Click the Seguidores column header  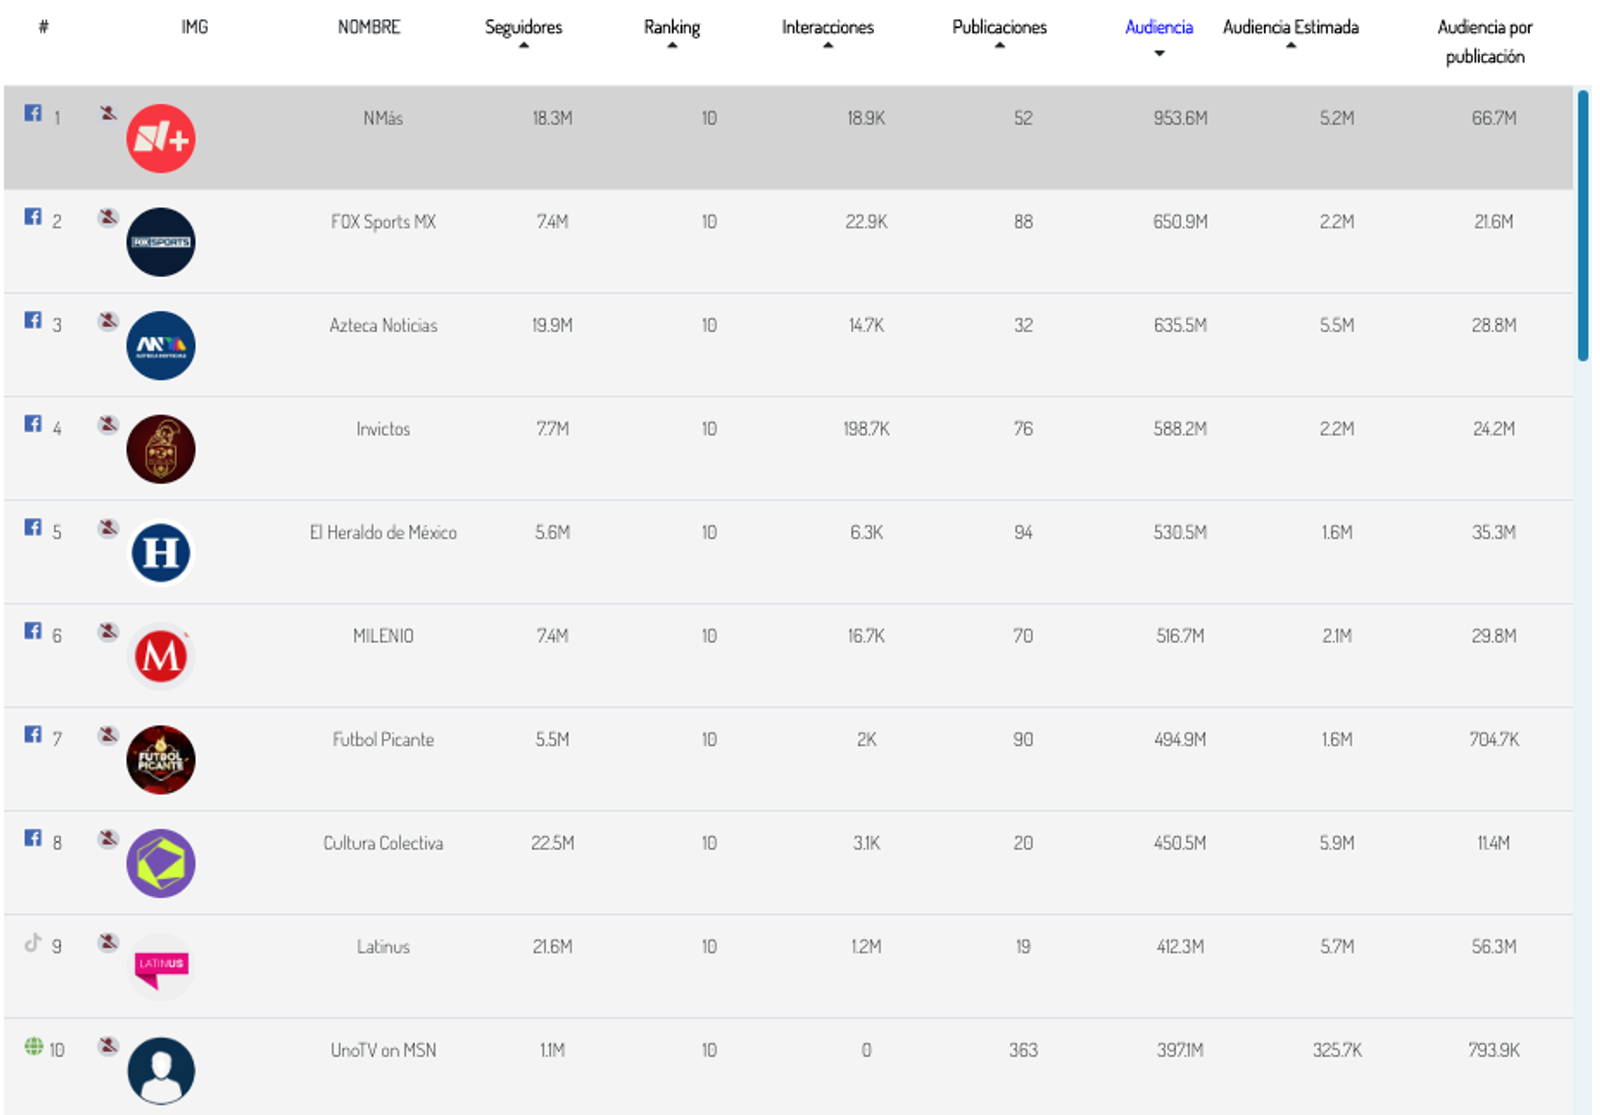(524, 27)
